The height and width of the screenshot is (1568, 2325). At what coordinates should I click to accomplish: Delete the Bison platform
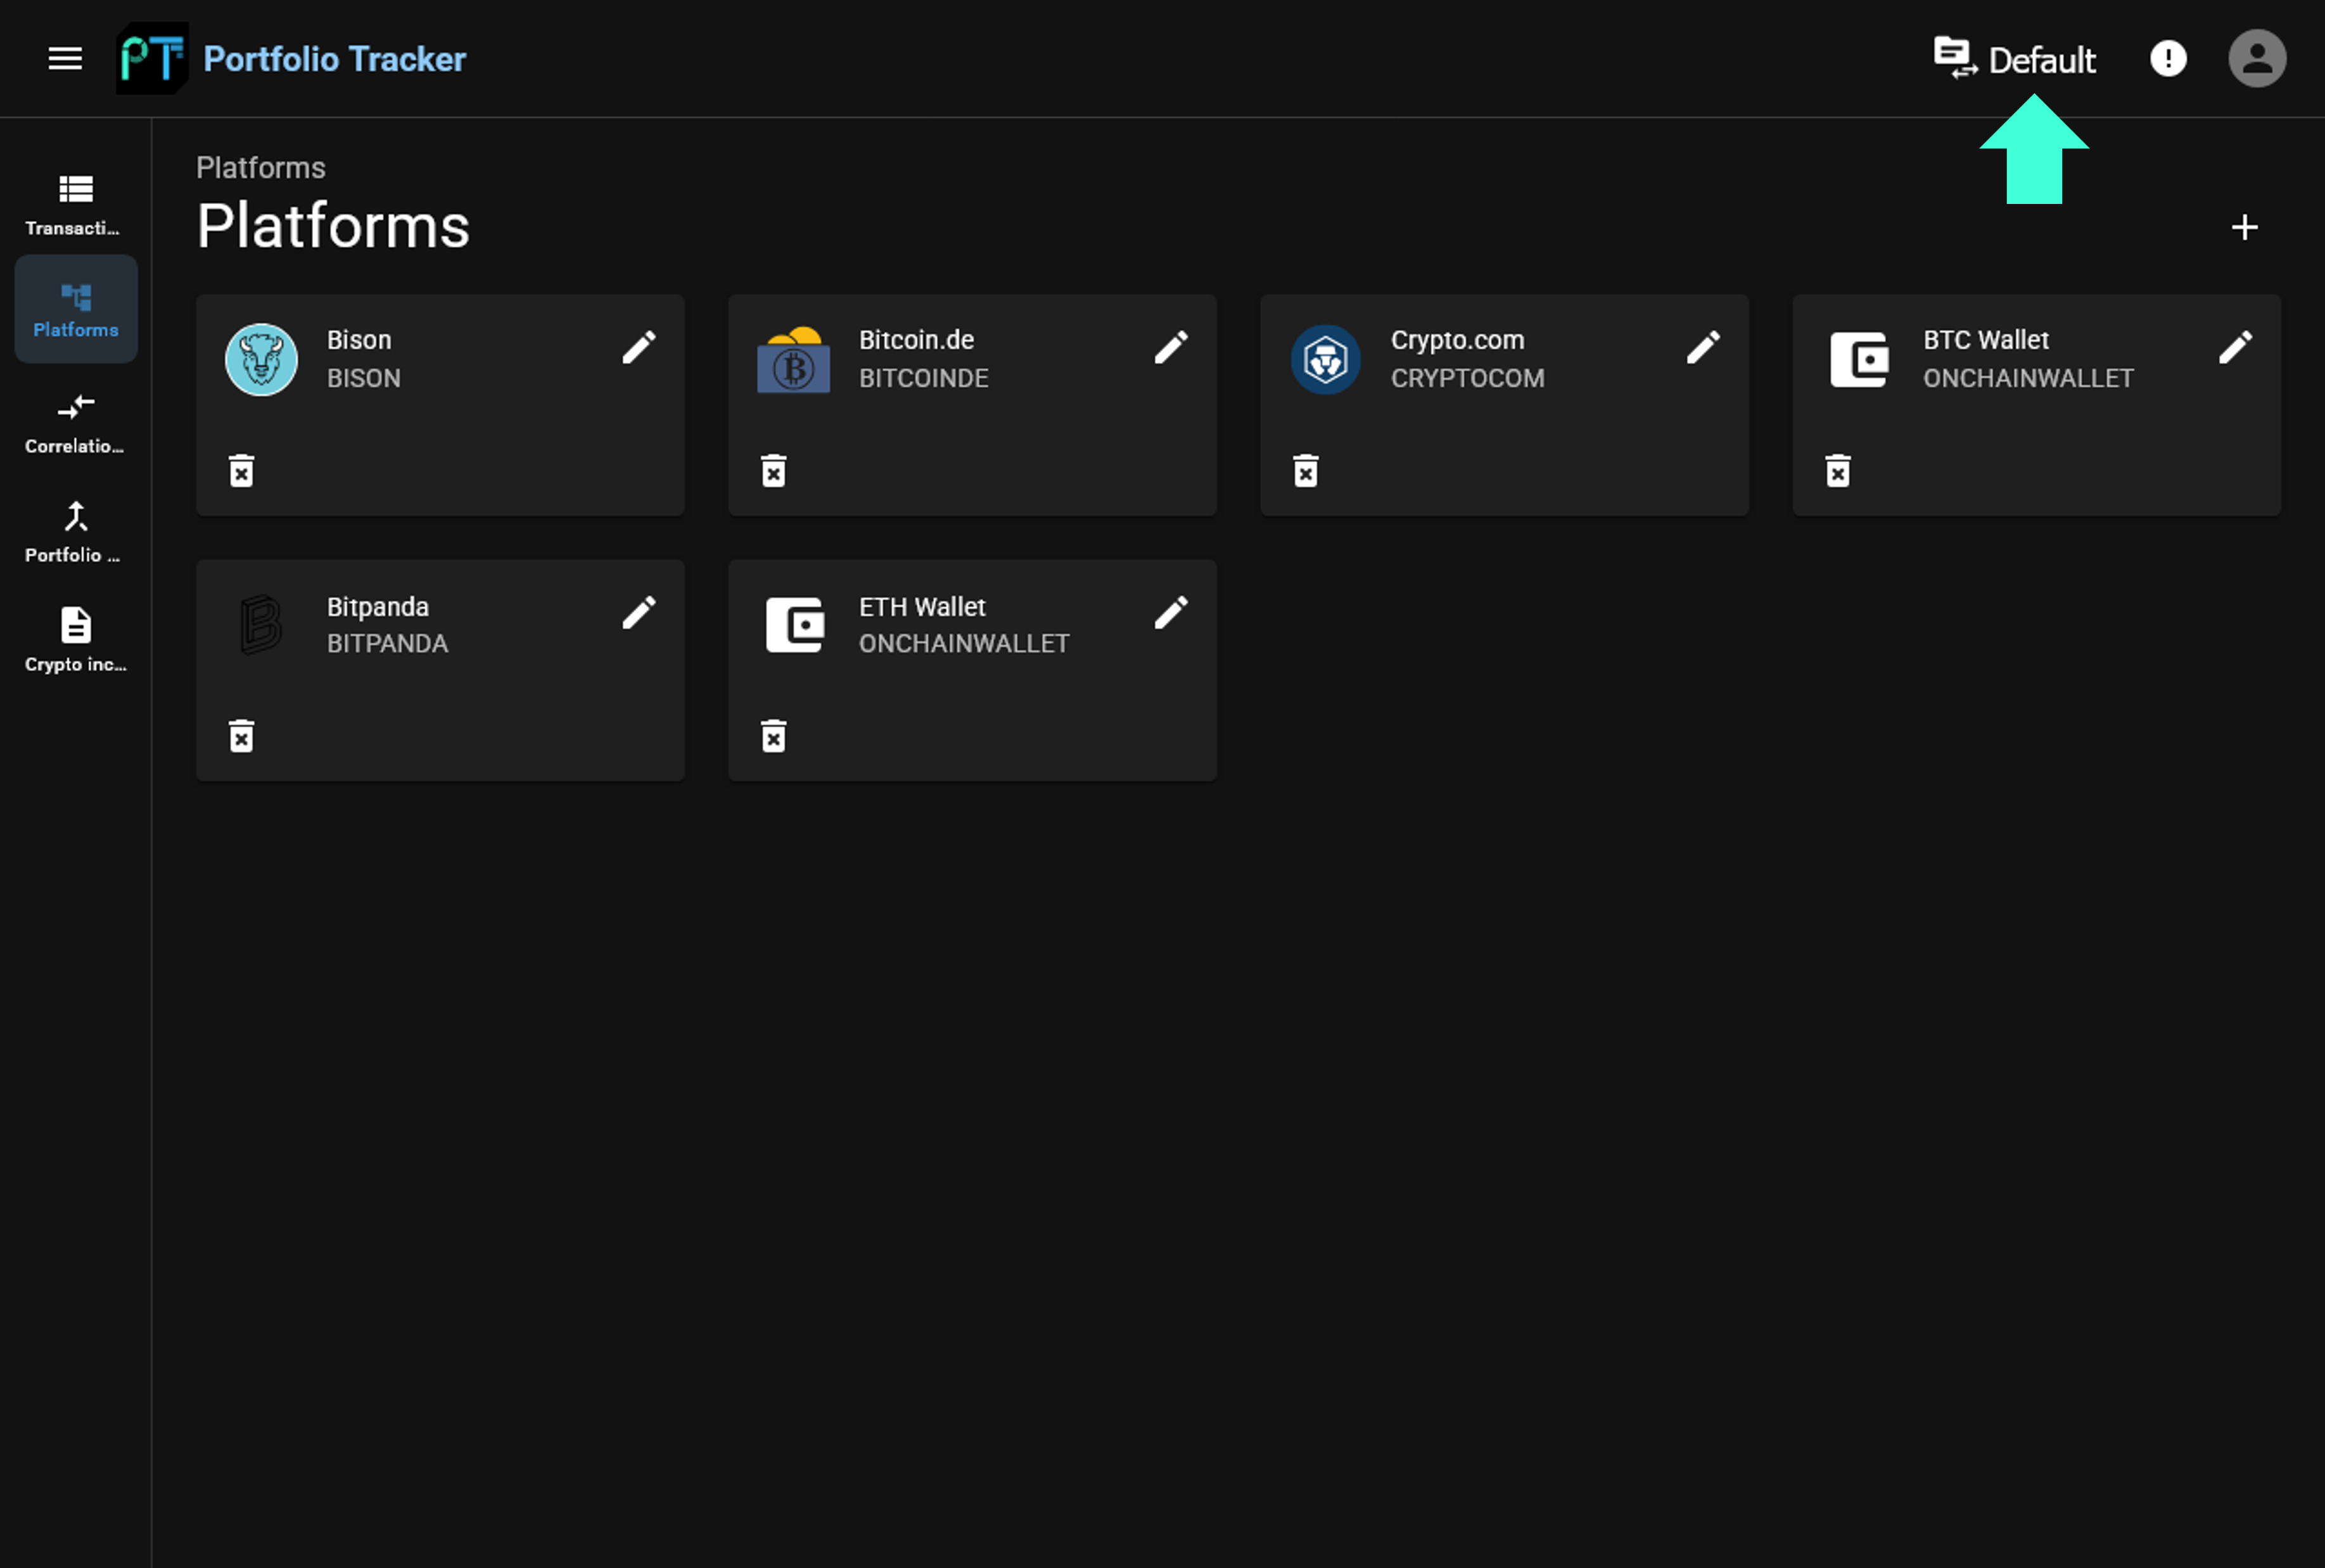tap(242, 470)
